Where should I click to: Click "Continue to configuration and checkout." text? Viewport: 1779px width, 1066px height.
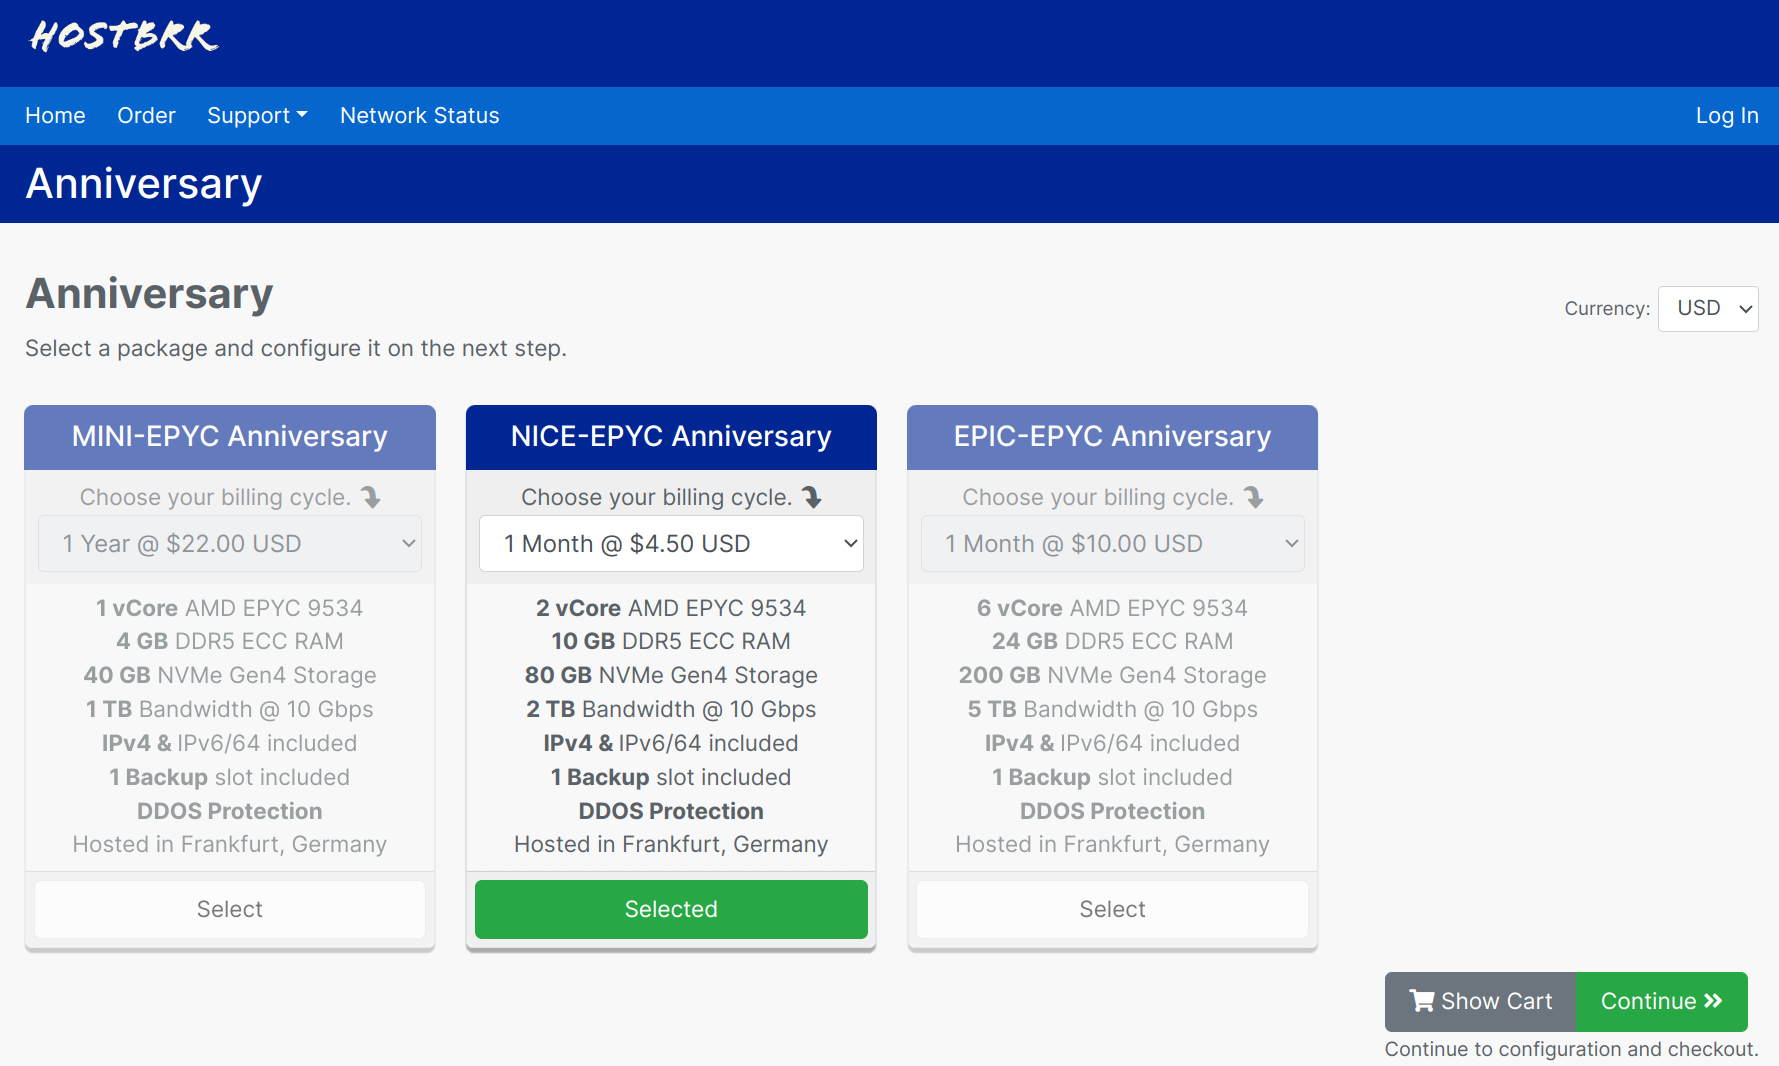point(1571,1049)
